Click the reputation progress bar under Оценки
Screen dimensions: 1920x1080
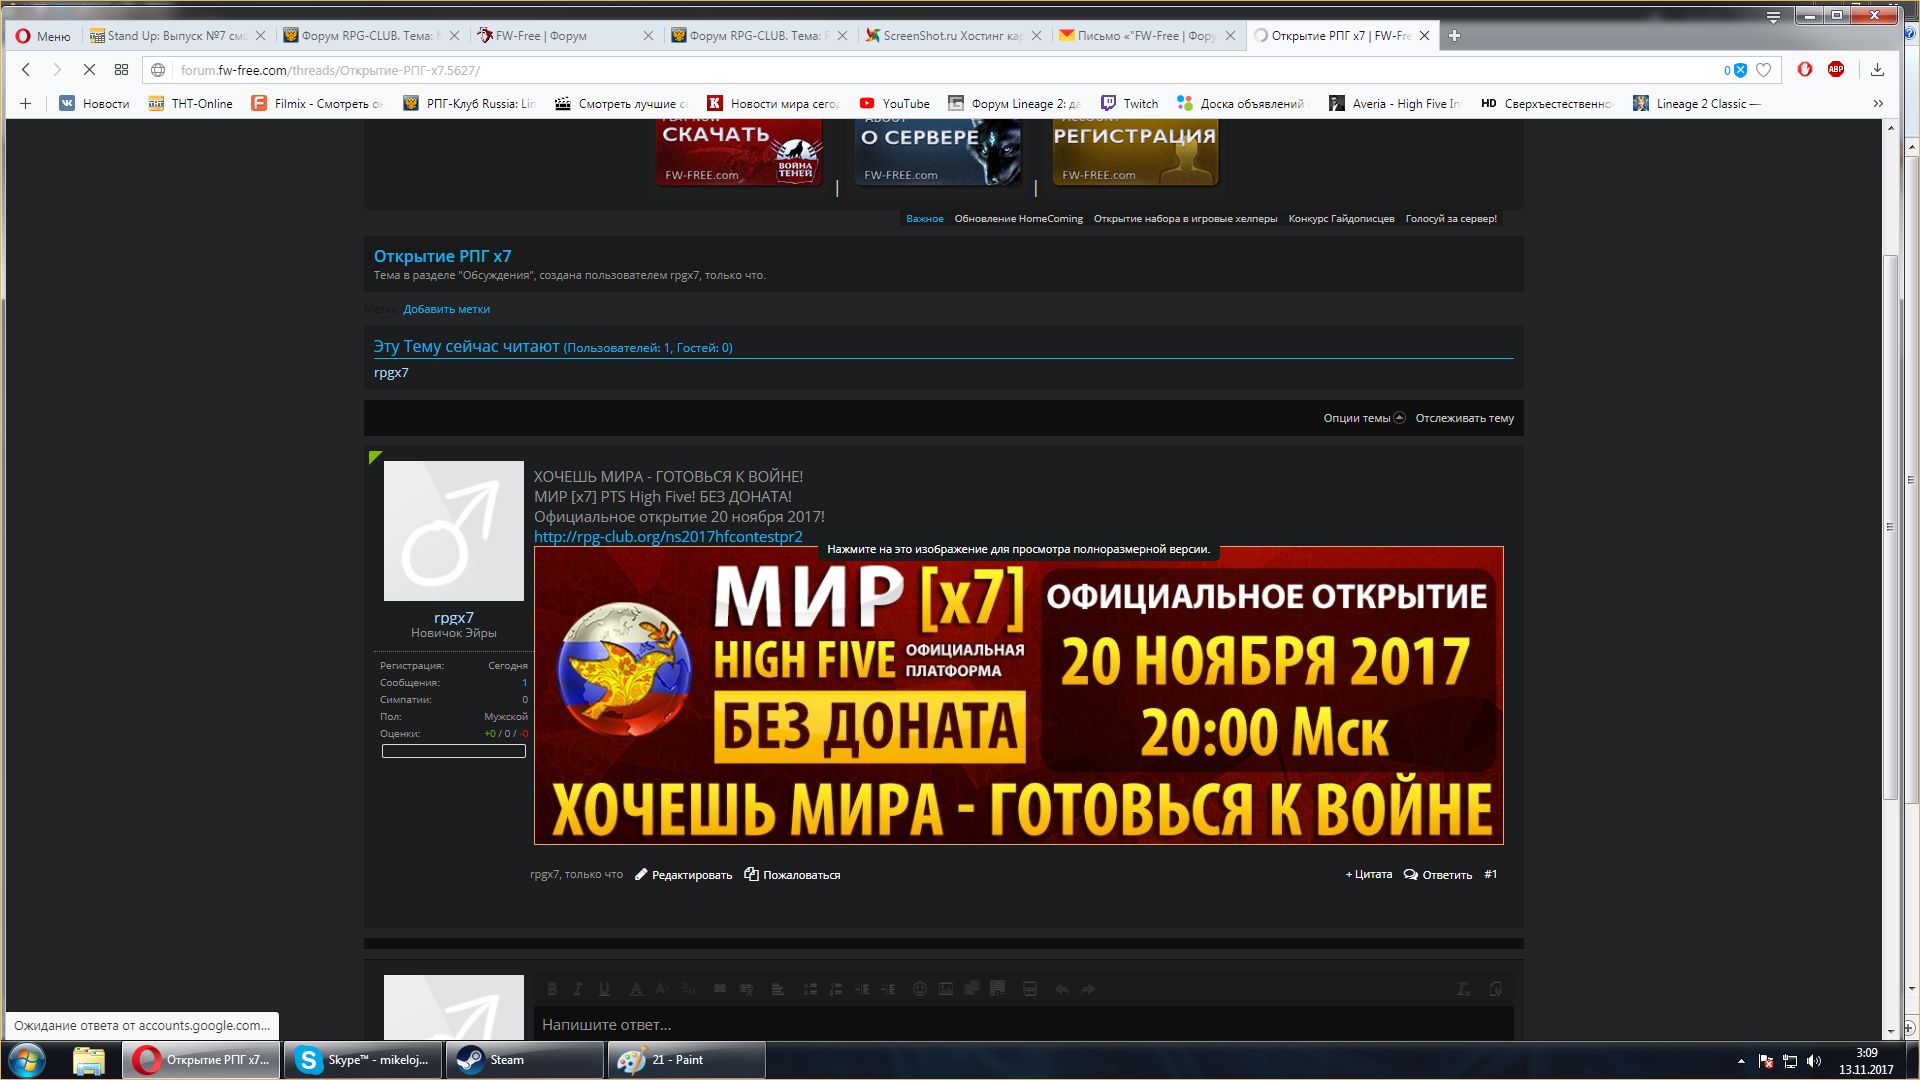[x=453, y=751]
